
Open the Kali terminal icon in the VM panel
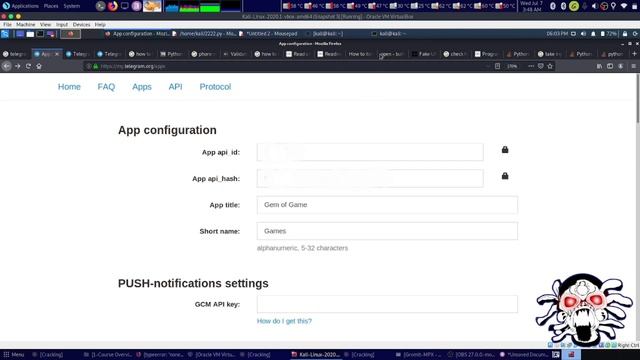click(40, 34)
